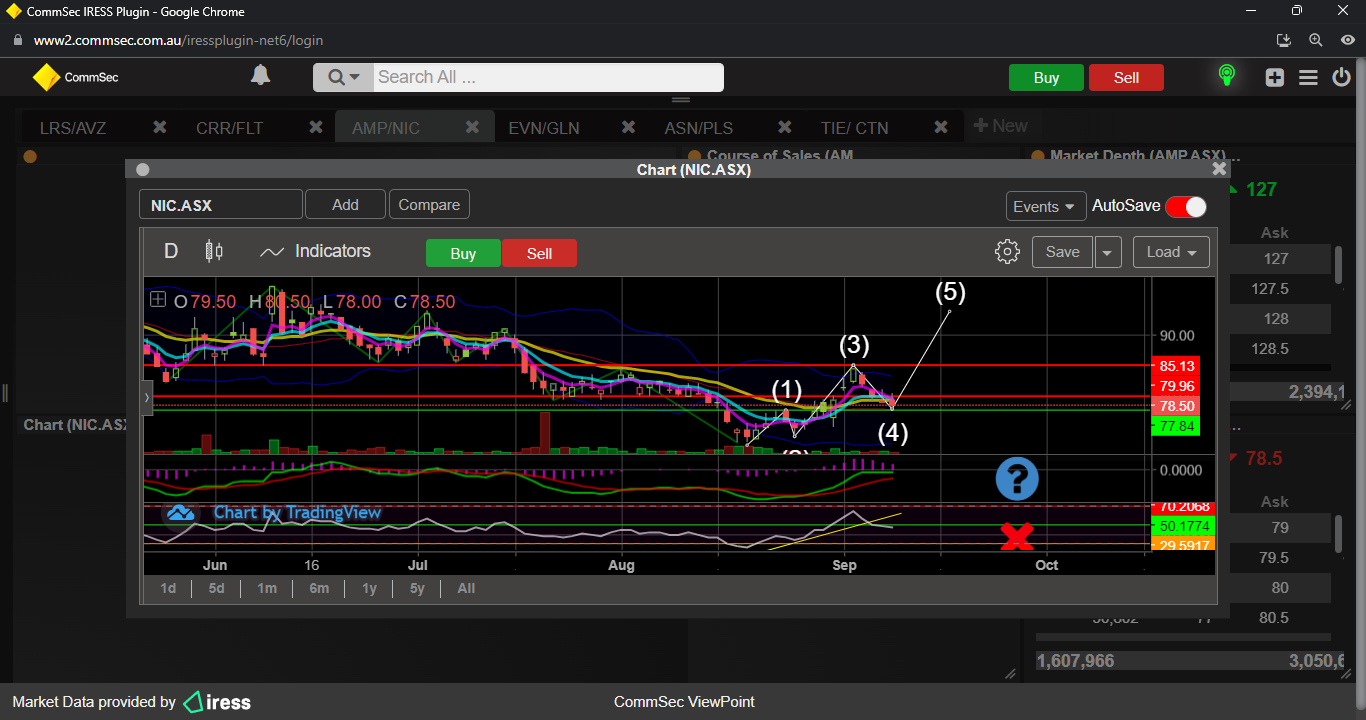Expand the Events dropdown
The image size is (1366, 720).
pos(1046,206)
